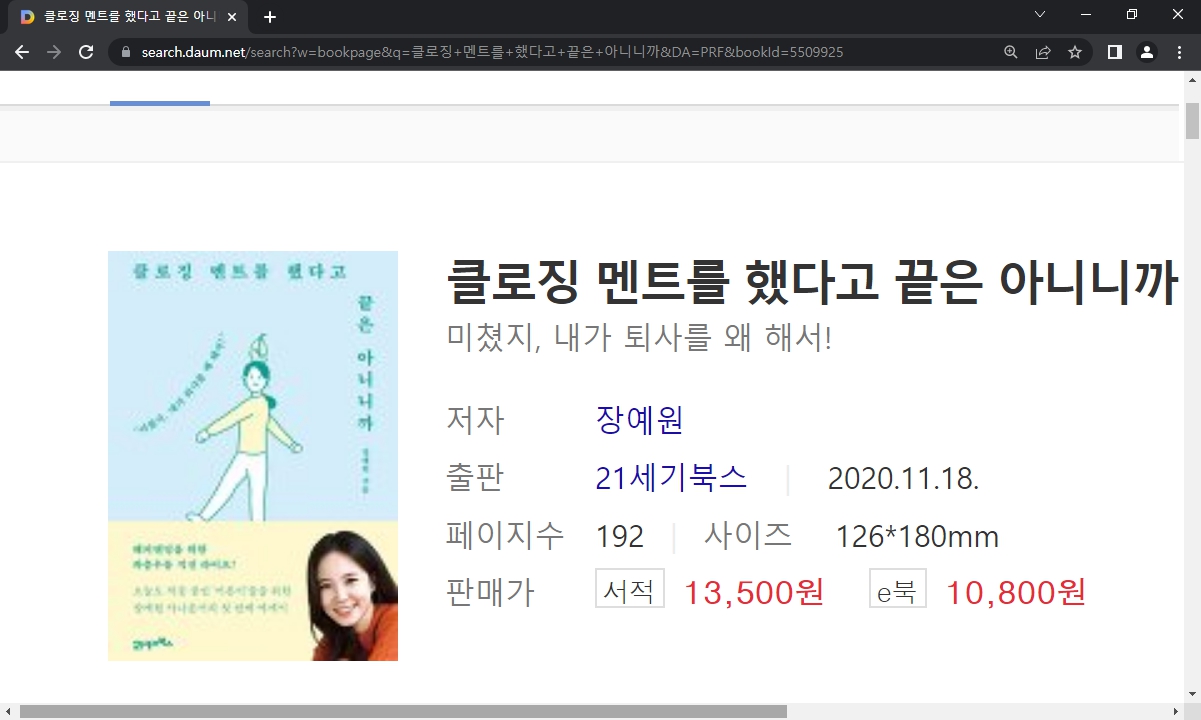Minimize the Chrome window
The image size is (1201, 720).
(x=1086, y=15)
